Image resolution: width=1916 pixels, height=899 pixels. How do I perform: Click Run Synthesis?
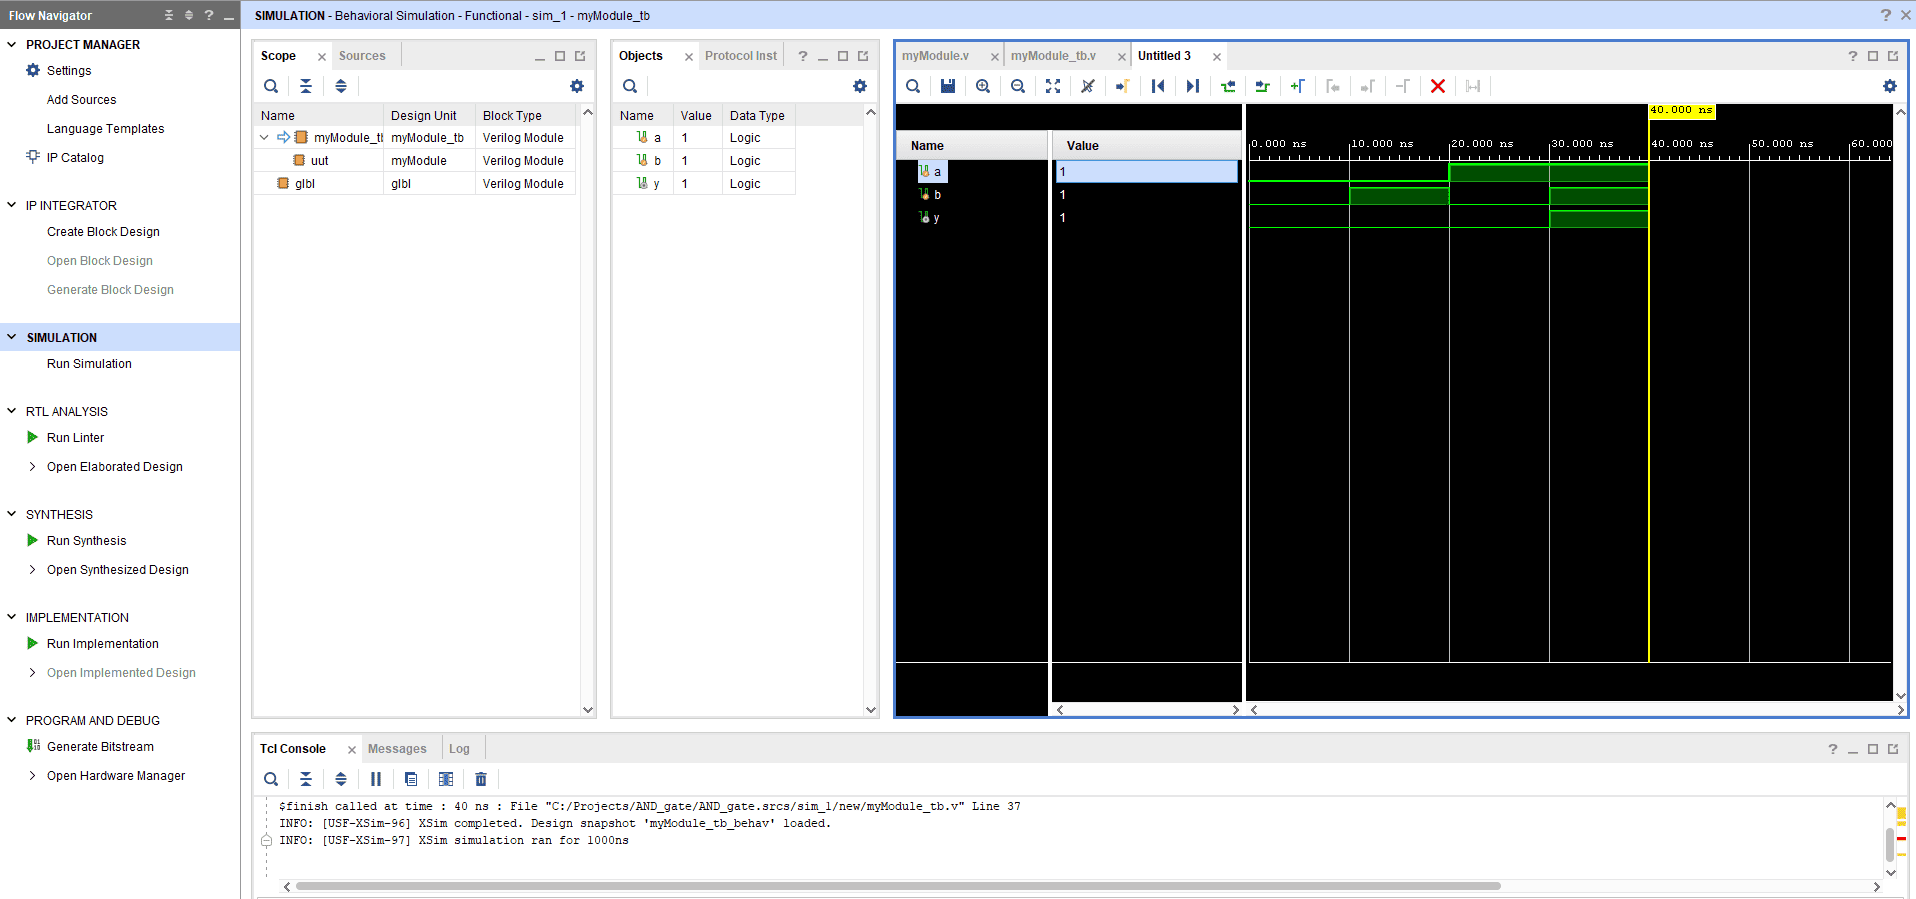pos(86,541)
